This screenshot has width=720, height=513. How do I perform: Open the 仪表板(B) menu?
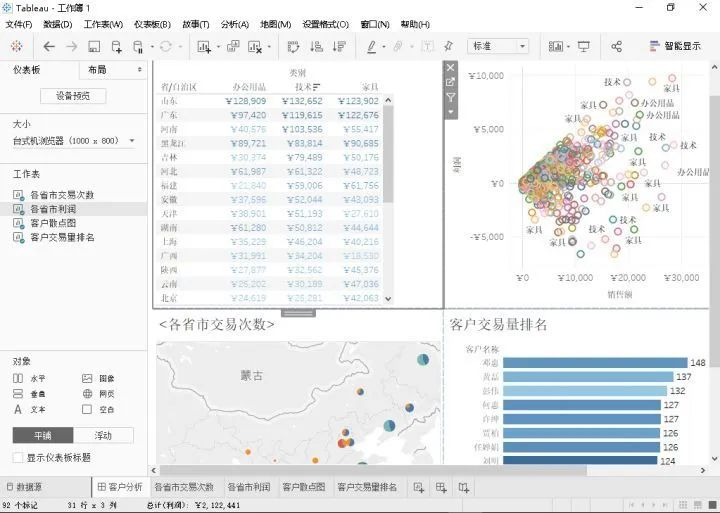click(152, 24)
